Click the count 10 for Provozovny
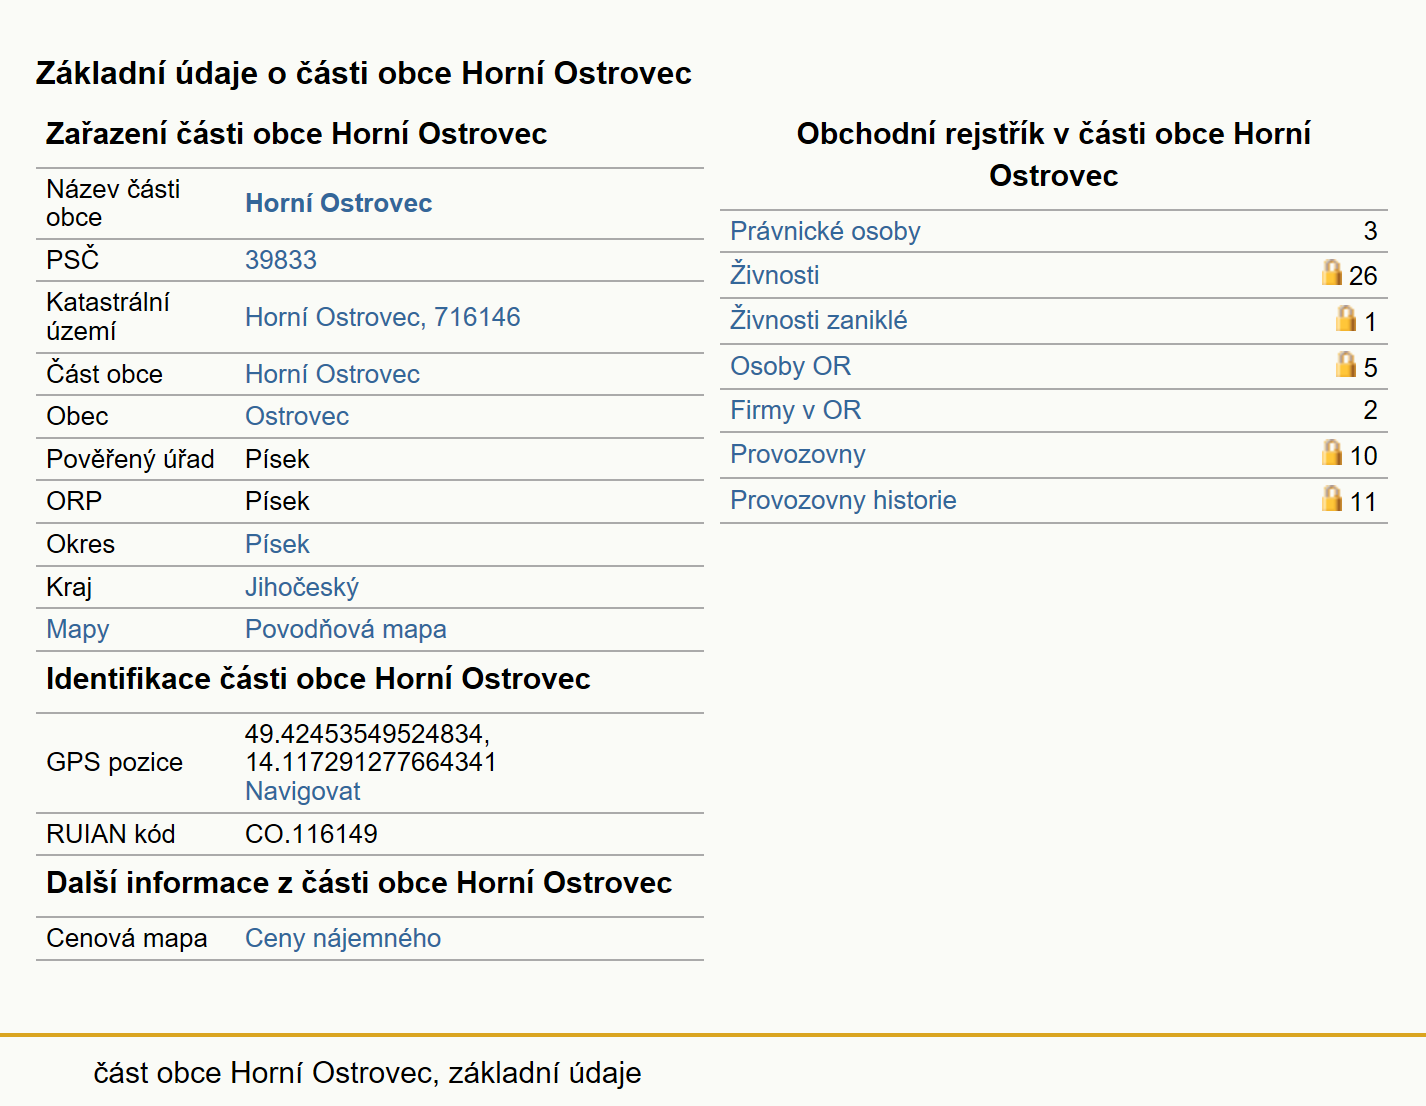1426x1106 pixels. point(1364,456)
